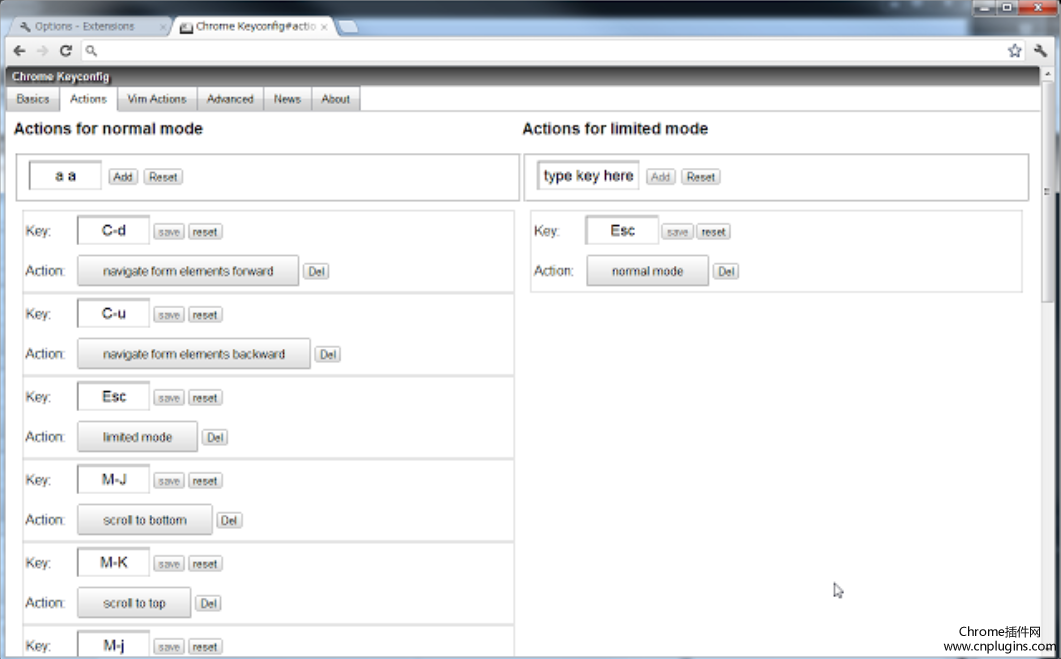Open the 'scroll to bottom' action selector
This screenshot has height=659, width=1061.
pyautogui.click(x=145, y=520)
